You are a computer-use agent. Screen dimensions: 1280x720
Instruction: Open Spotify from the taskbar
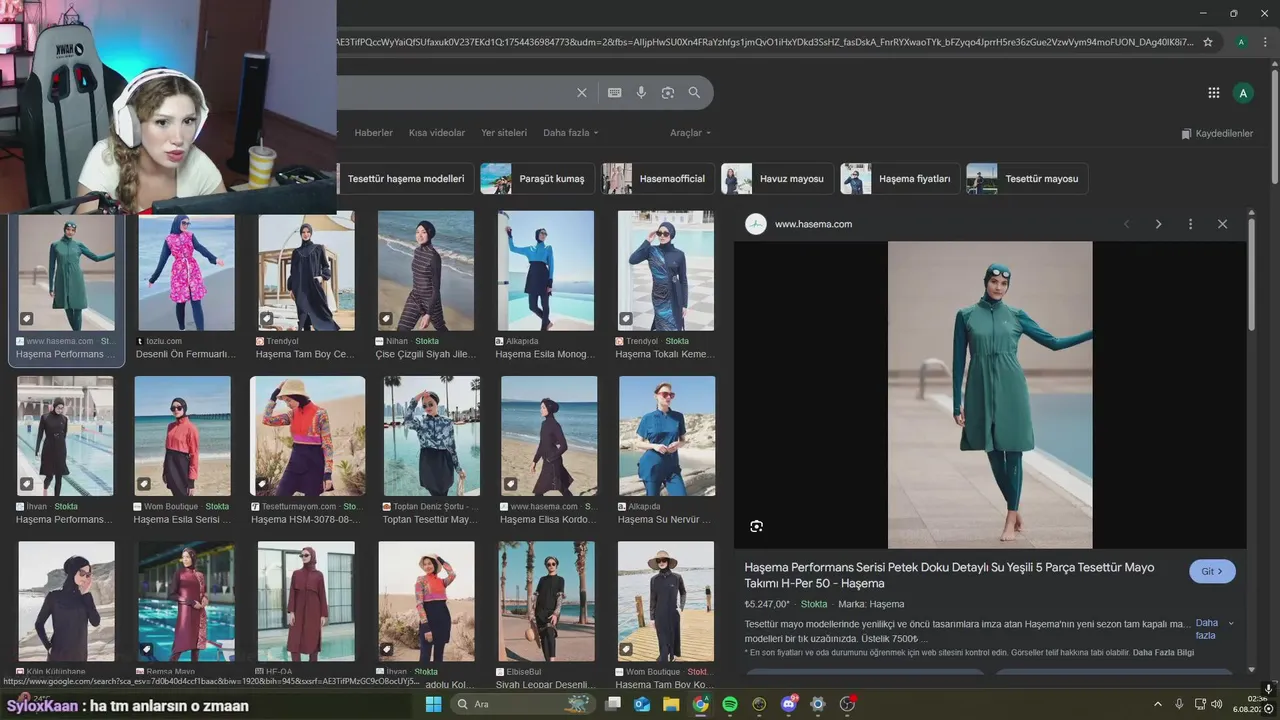point(730,704)
